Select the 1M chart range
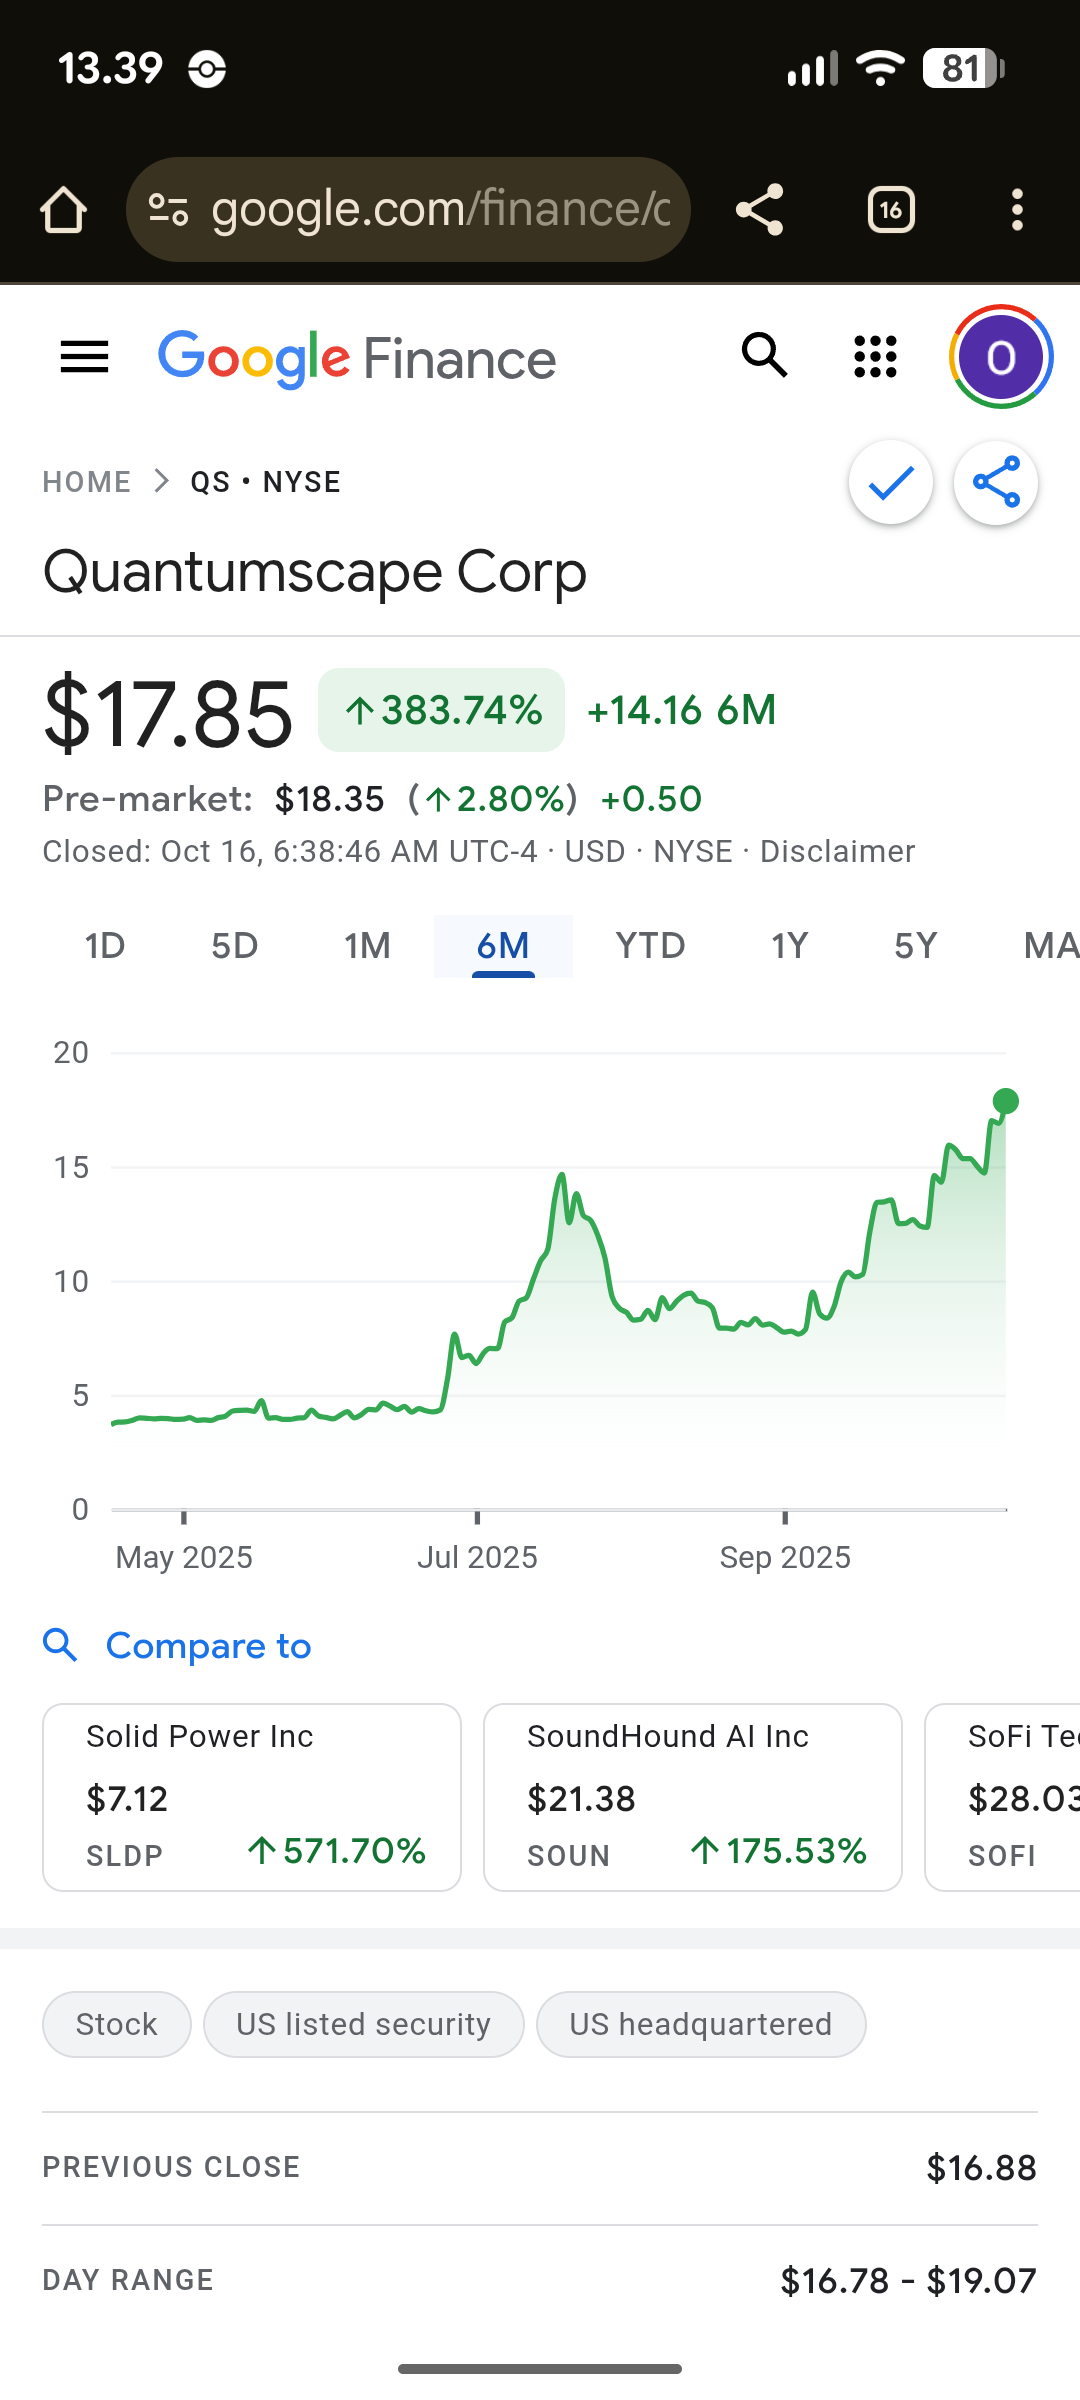Viewport: 1080px width, 2400px height. click(367, 946)
